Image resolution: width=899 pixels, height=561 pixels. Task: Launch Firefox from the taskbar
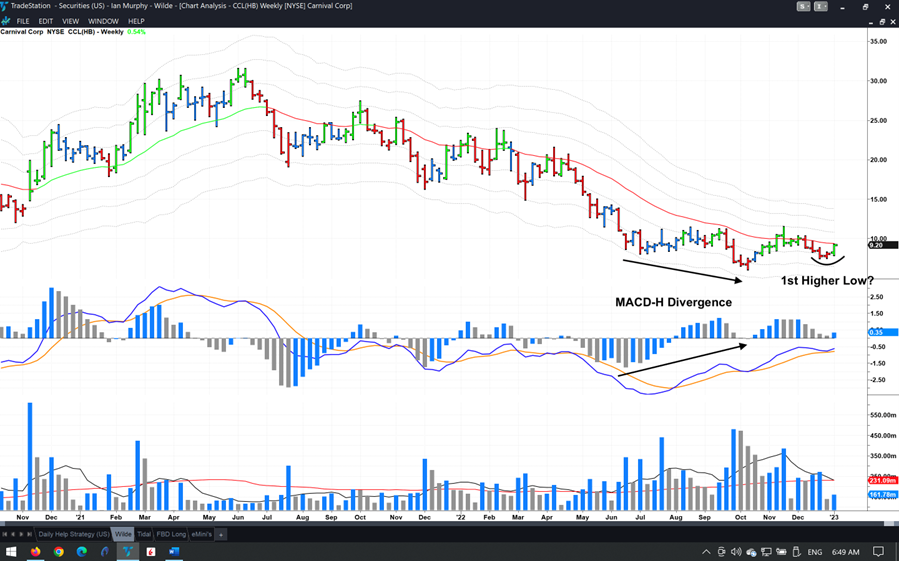(36, 552)
